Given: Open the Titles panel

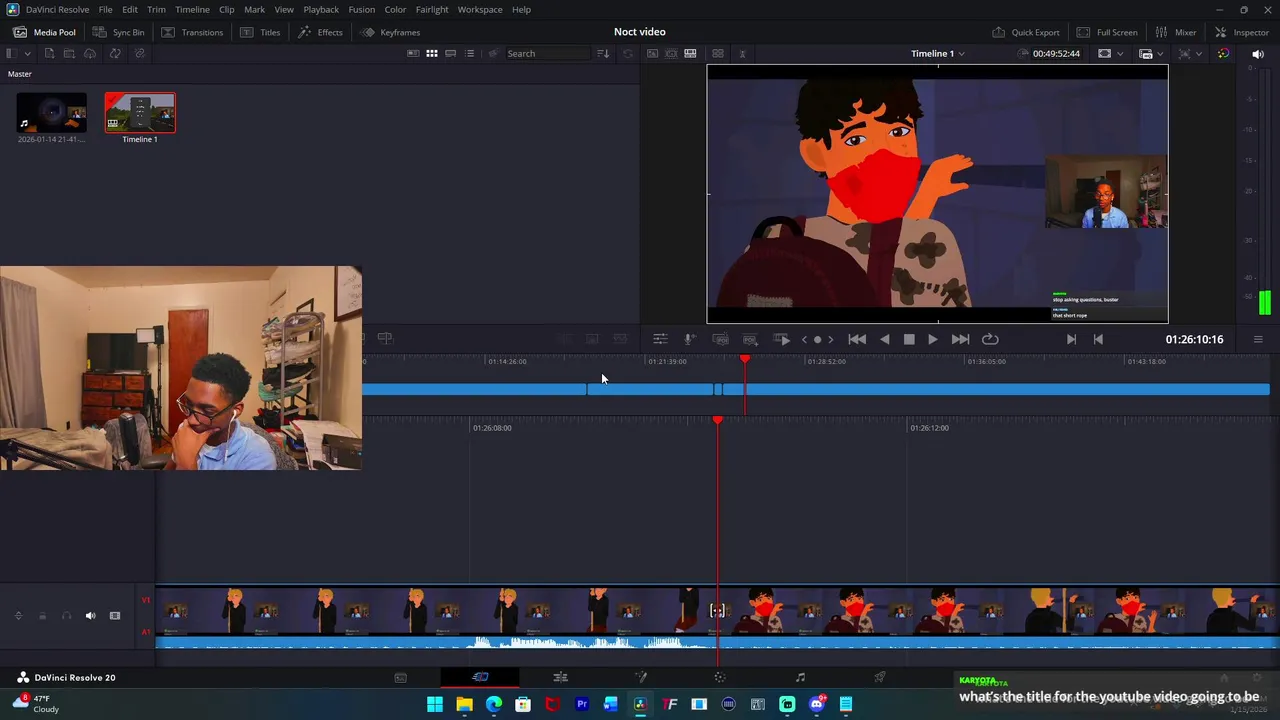Looking at the screenshot, I should 260,32.
